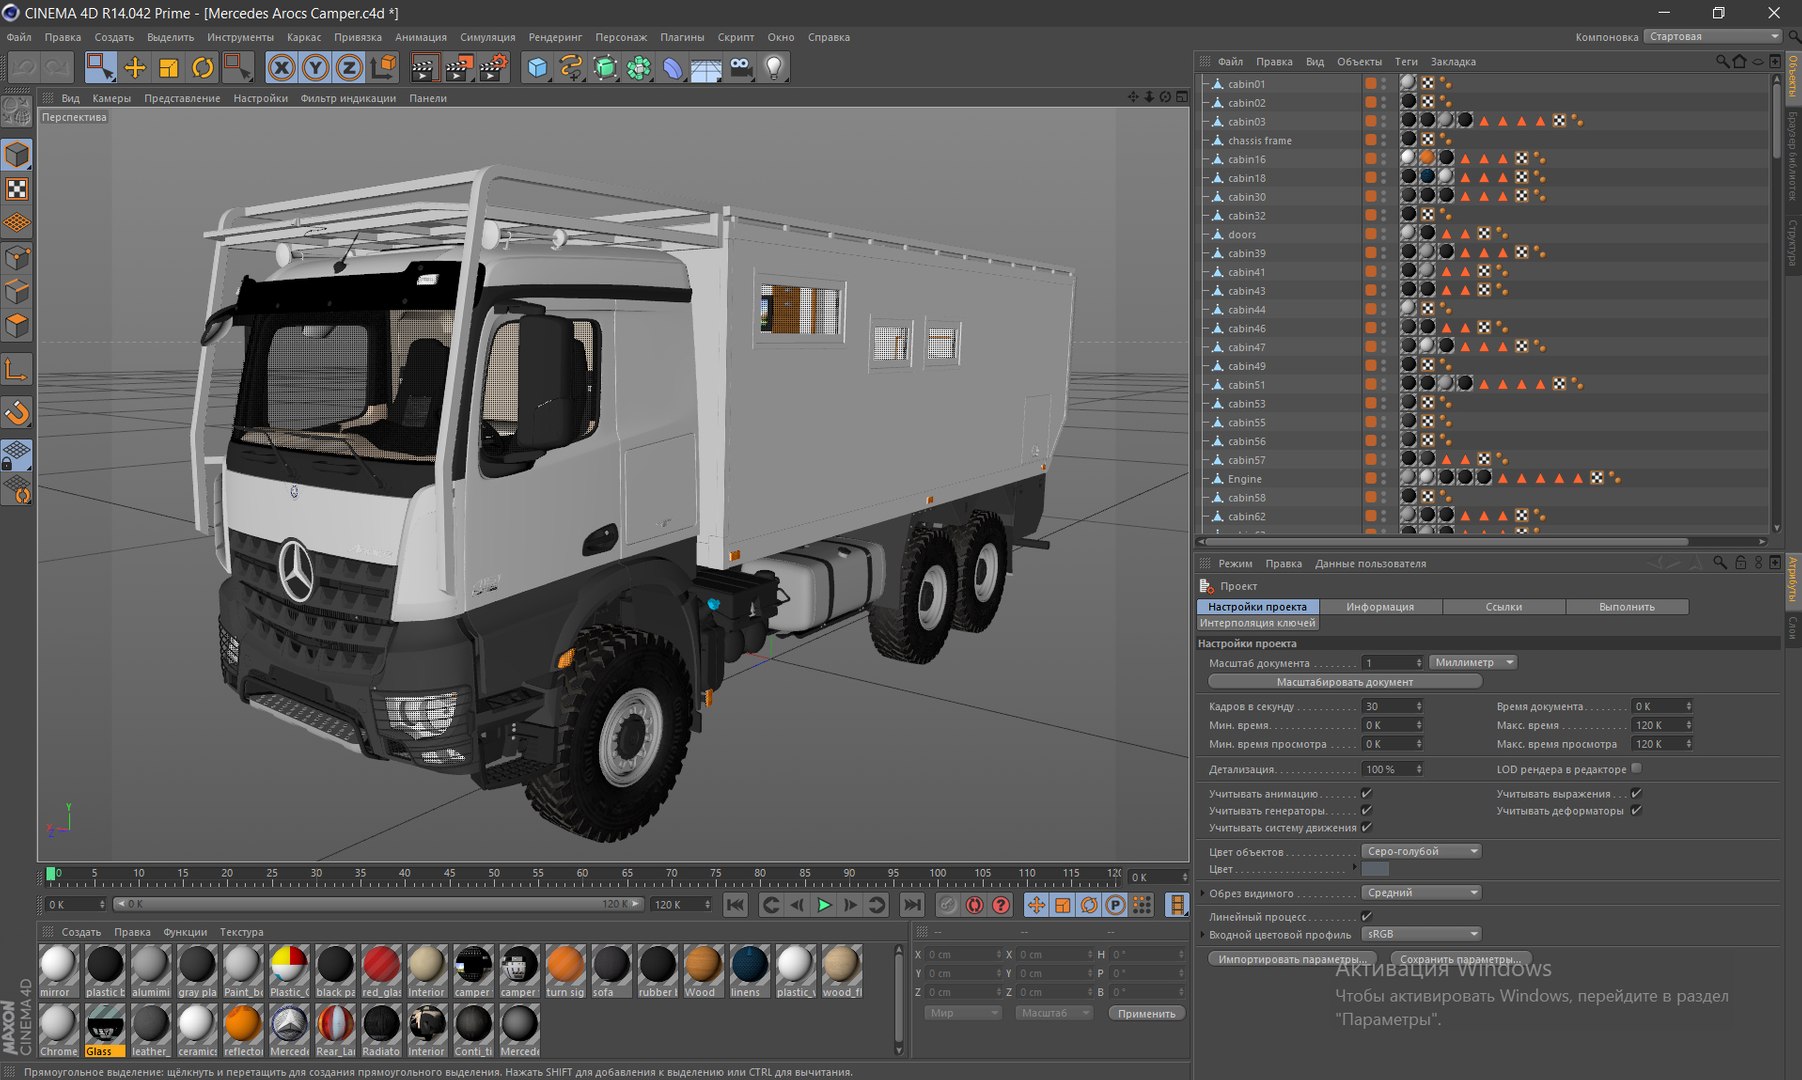The width and height of the screenshot is (1802, 1080).
Task: Click the record keyframe red icon
Action: click(x=974, y=905)
